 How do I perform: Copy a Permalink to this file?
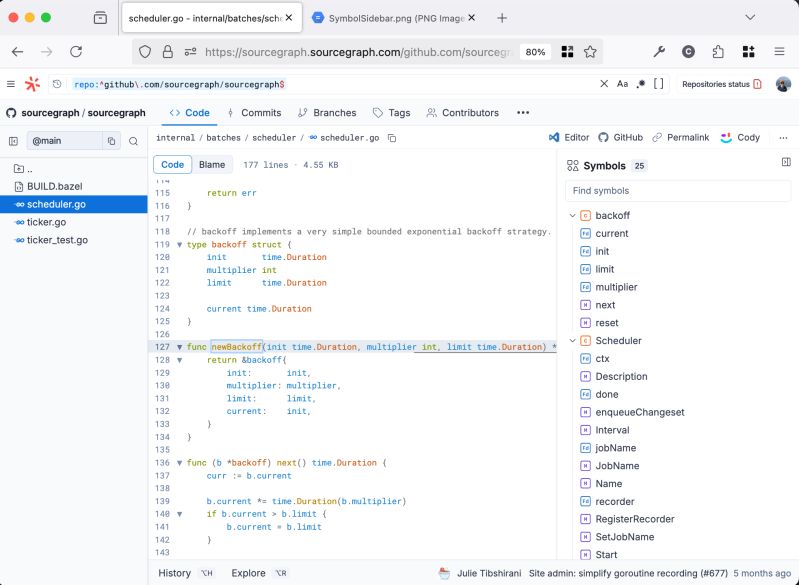(681, 138)
